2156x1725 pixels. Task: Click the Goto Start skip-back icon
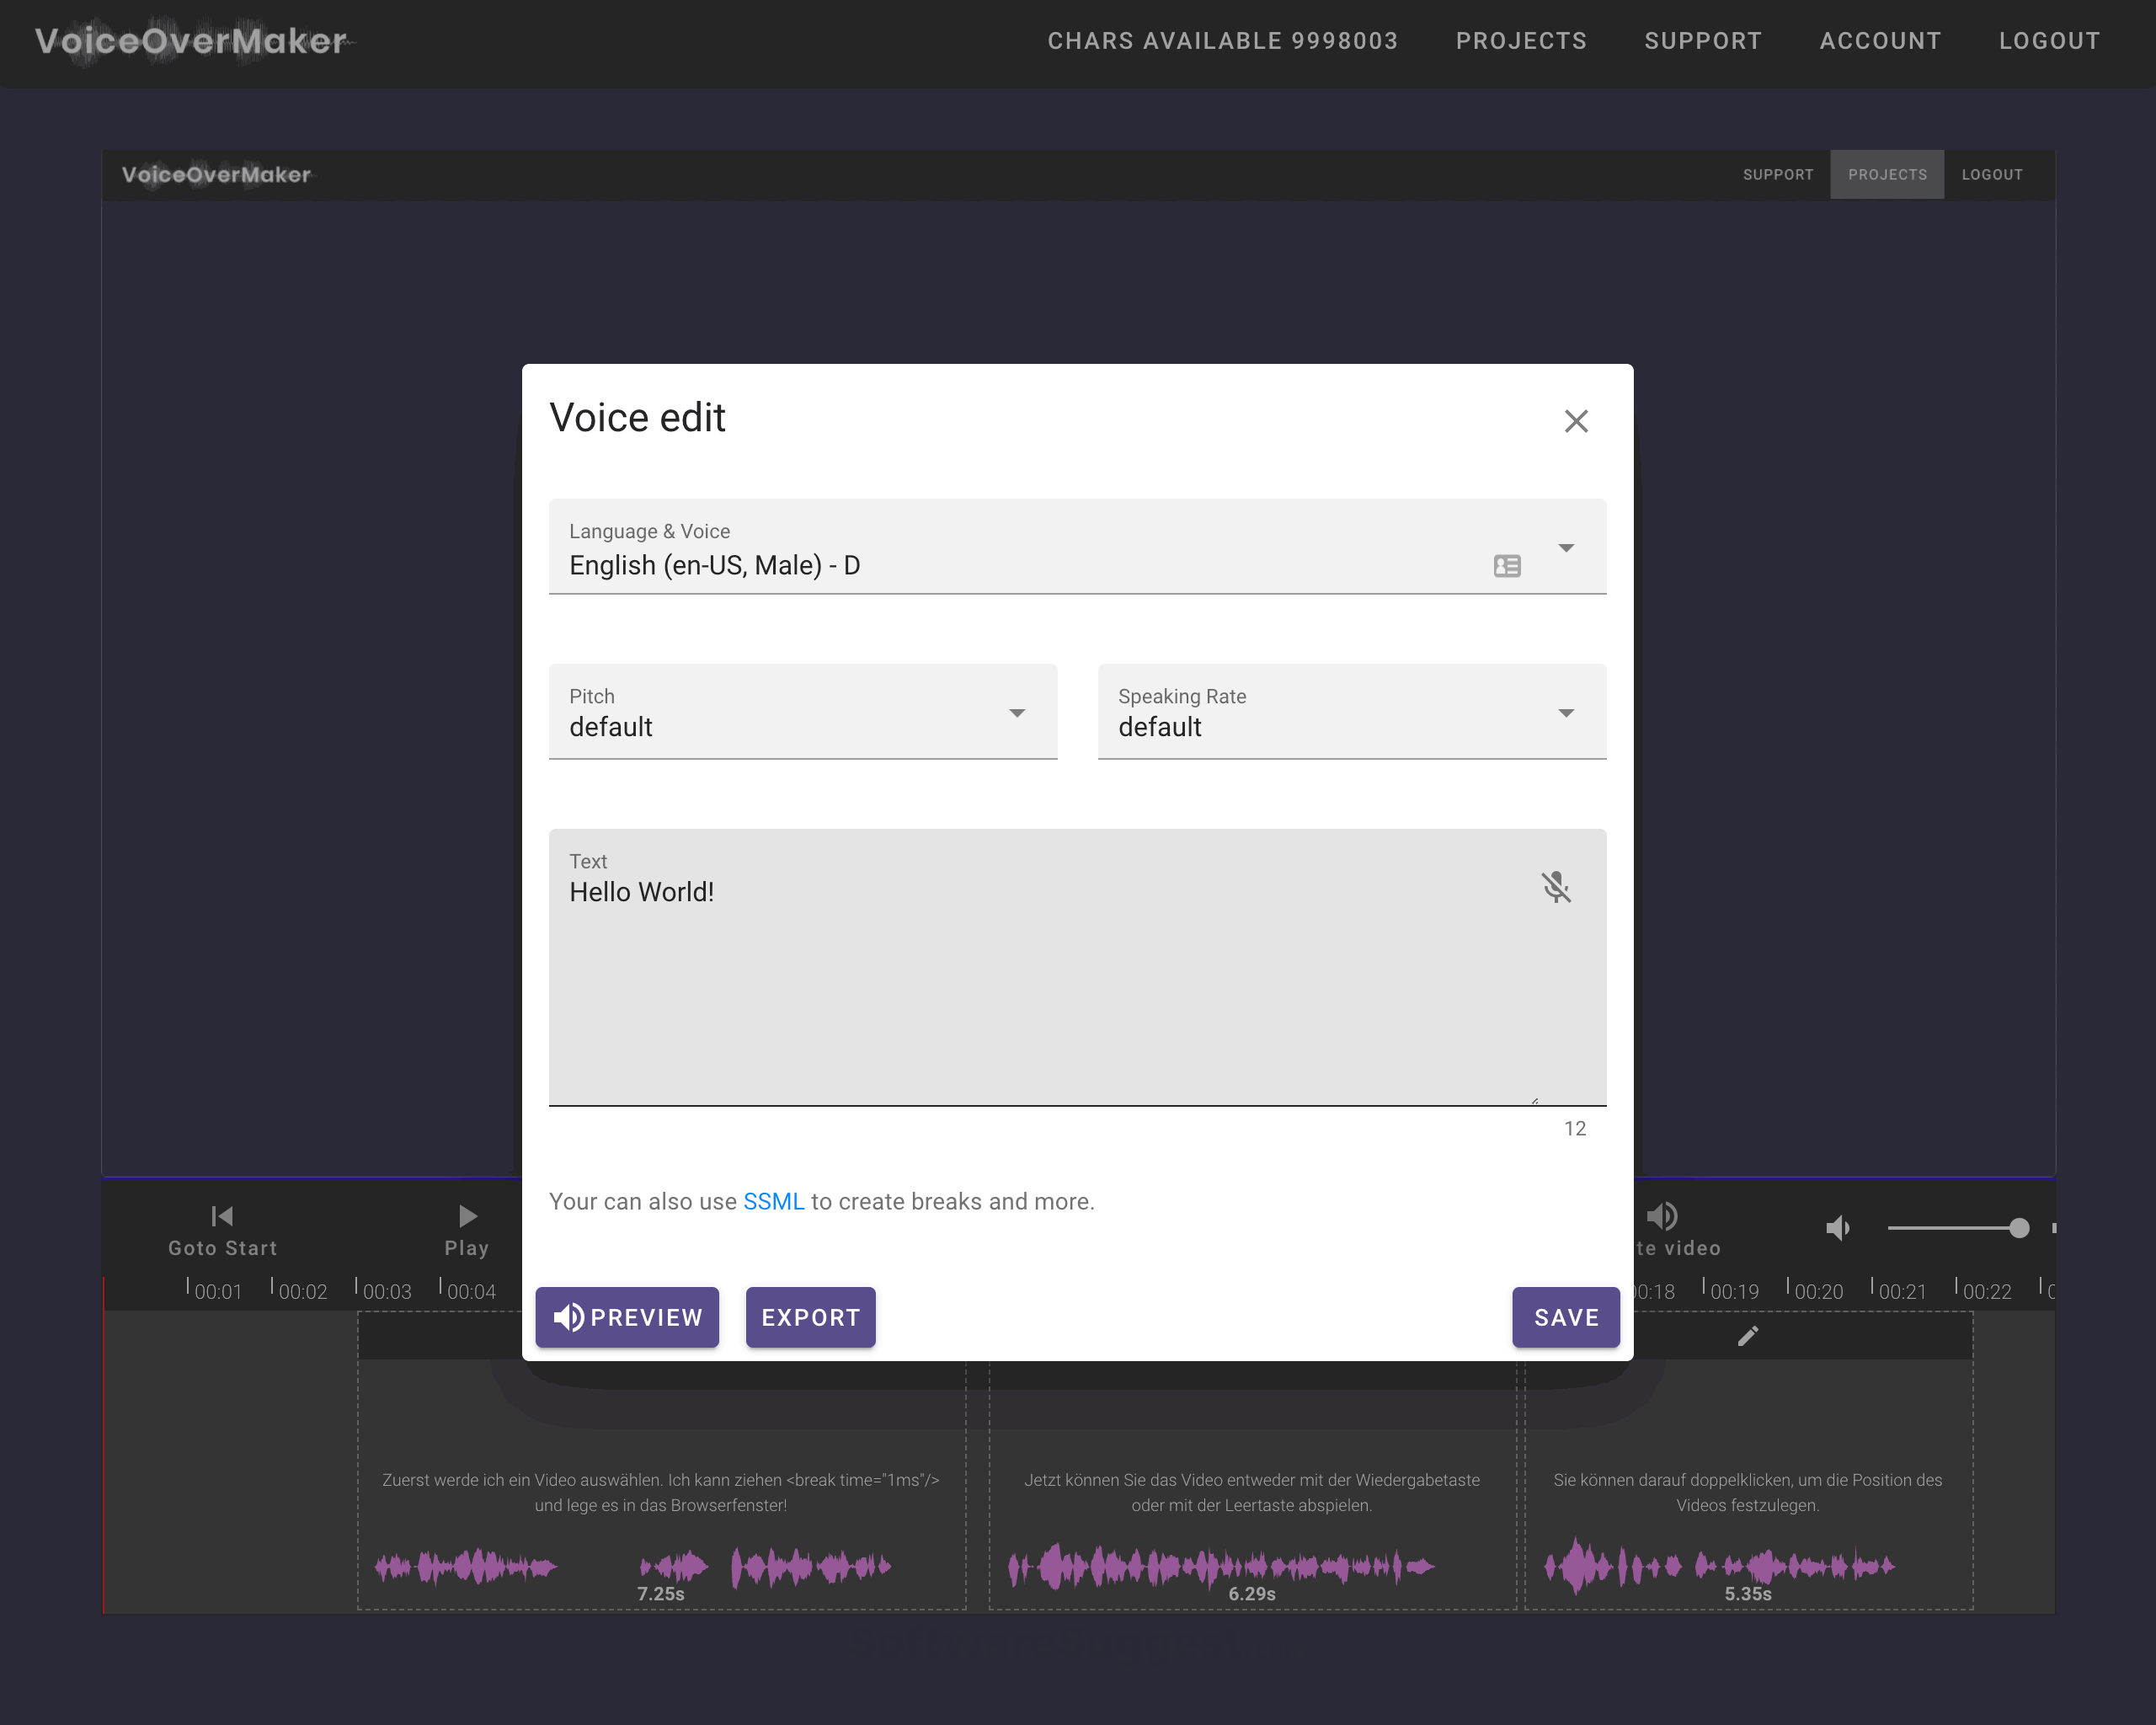click(222, 1216)
